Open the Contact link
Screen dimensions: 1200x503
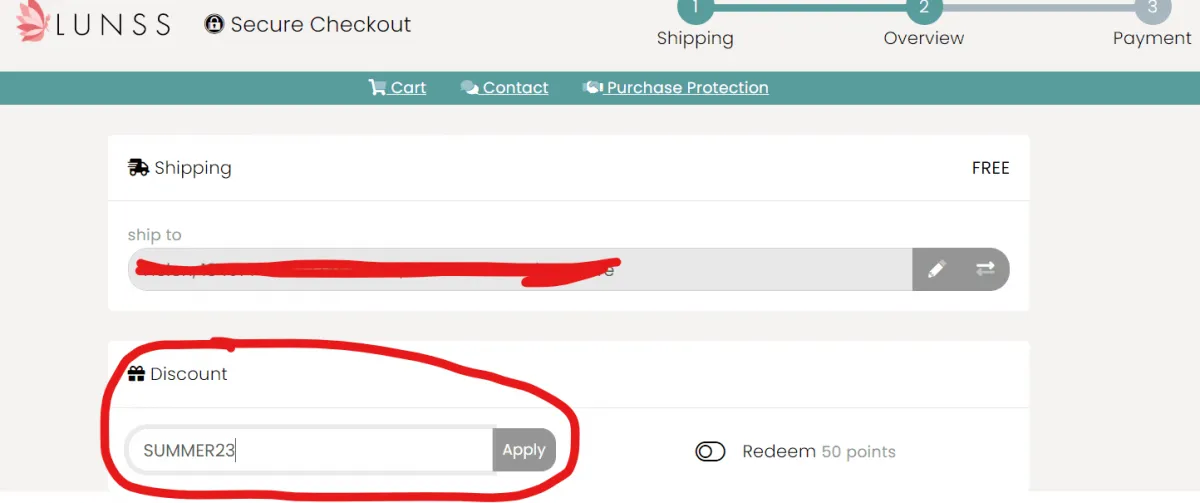pyautogui.click(x=515, y=88)
